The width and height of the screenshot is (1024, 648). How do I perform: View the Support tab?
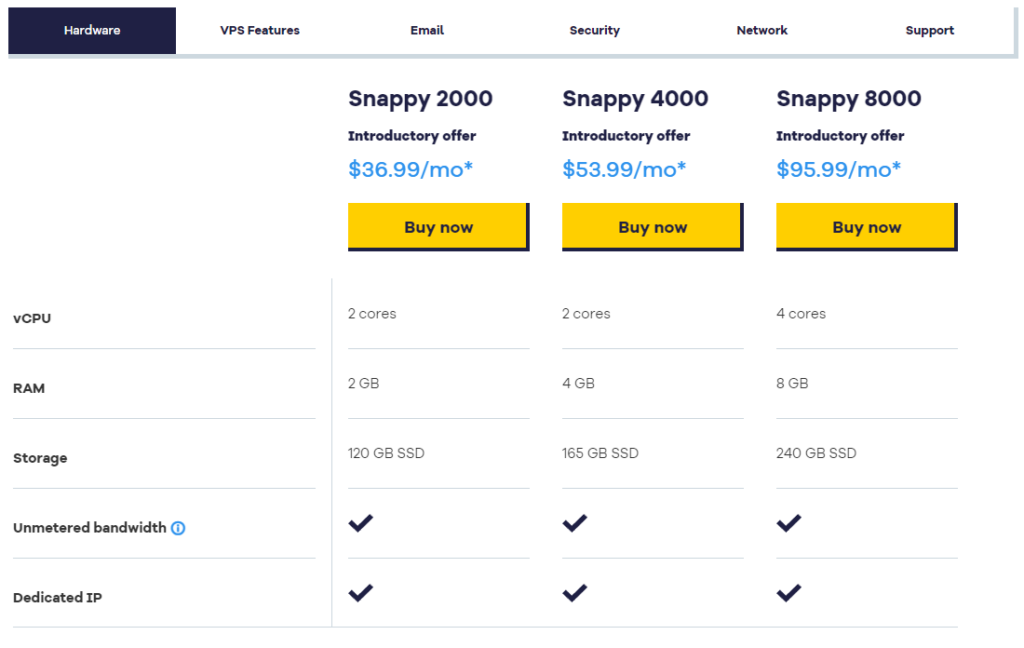tap(930, 31)
